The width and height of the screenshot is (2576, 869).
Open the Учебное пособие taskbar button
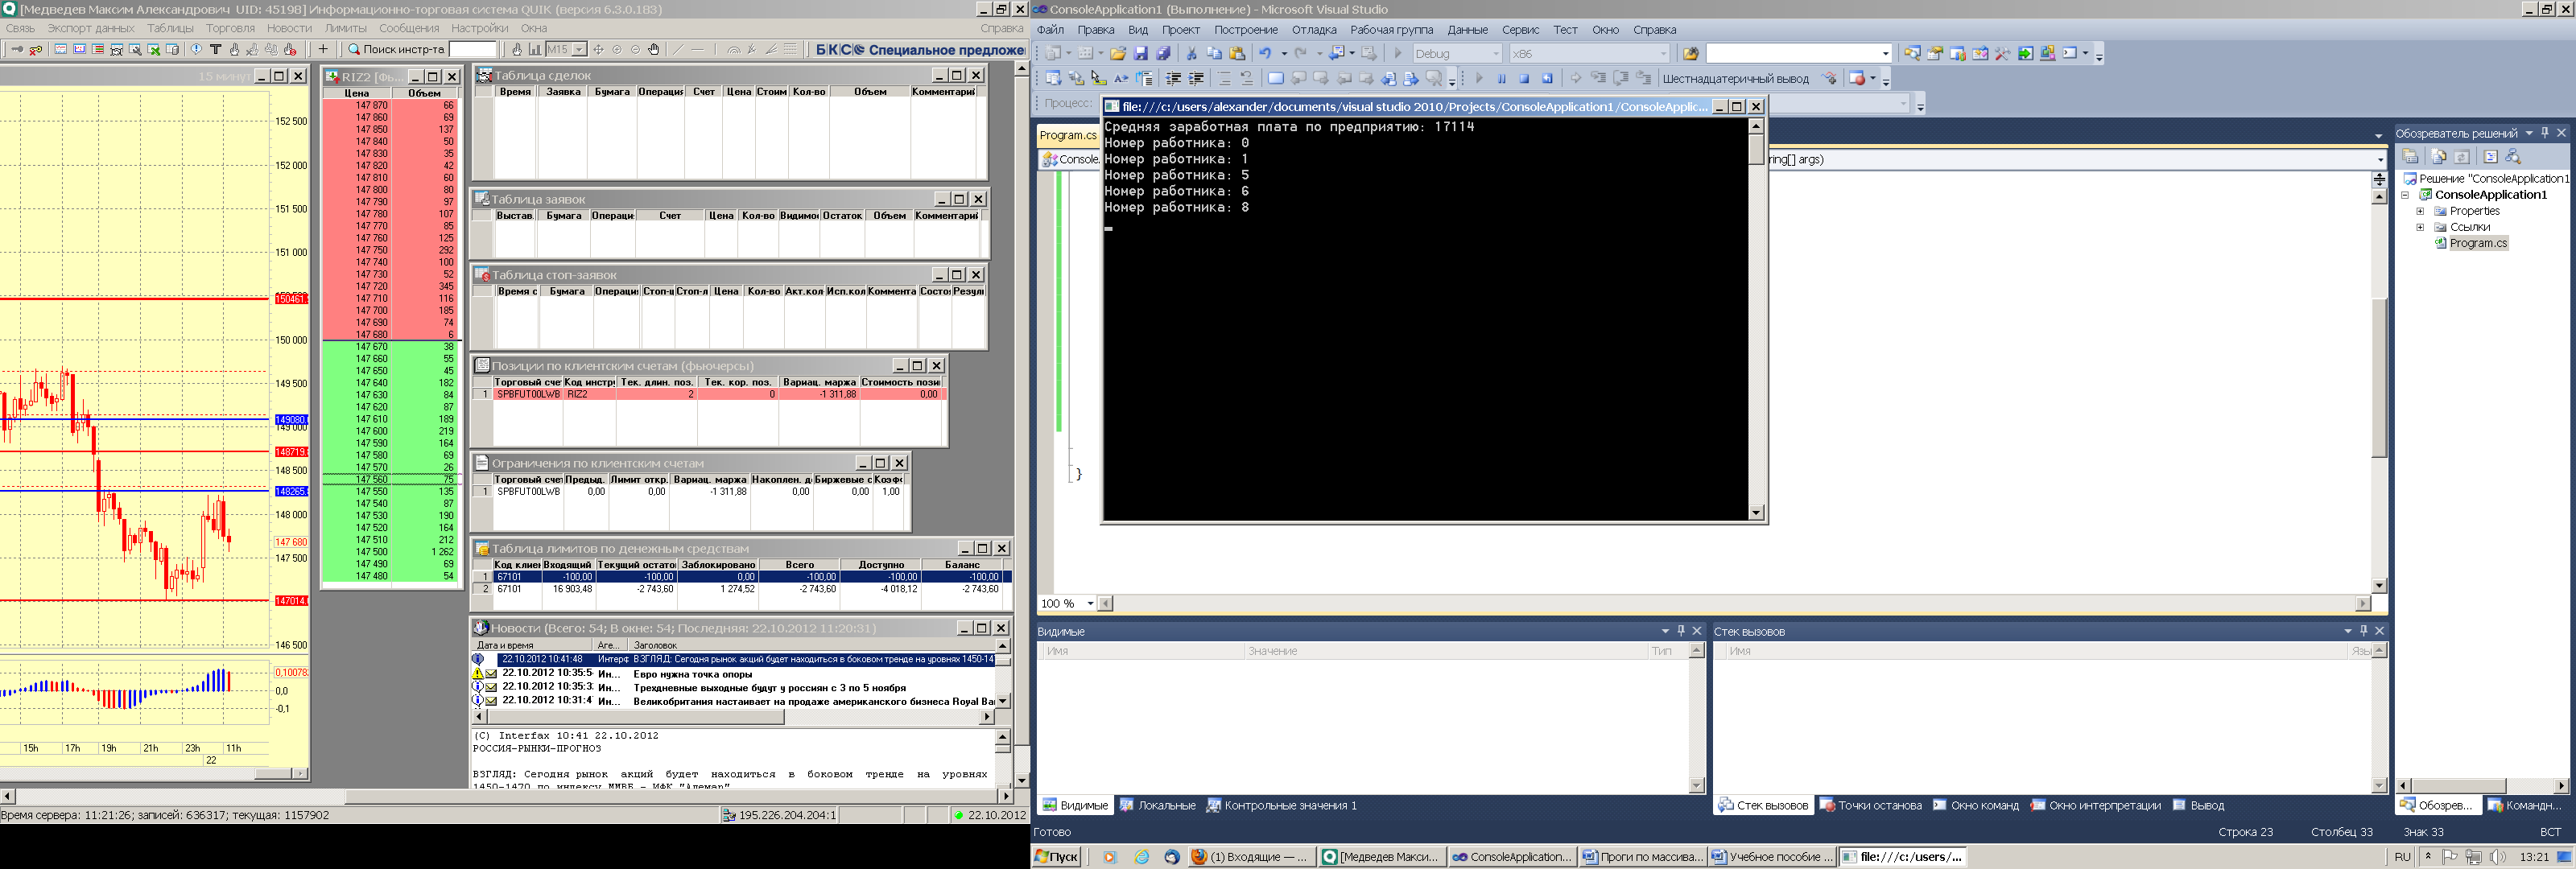[1772, 857]
